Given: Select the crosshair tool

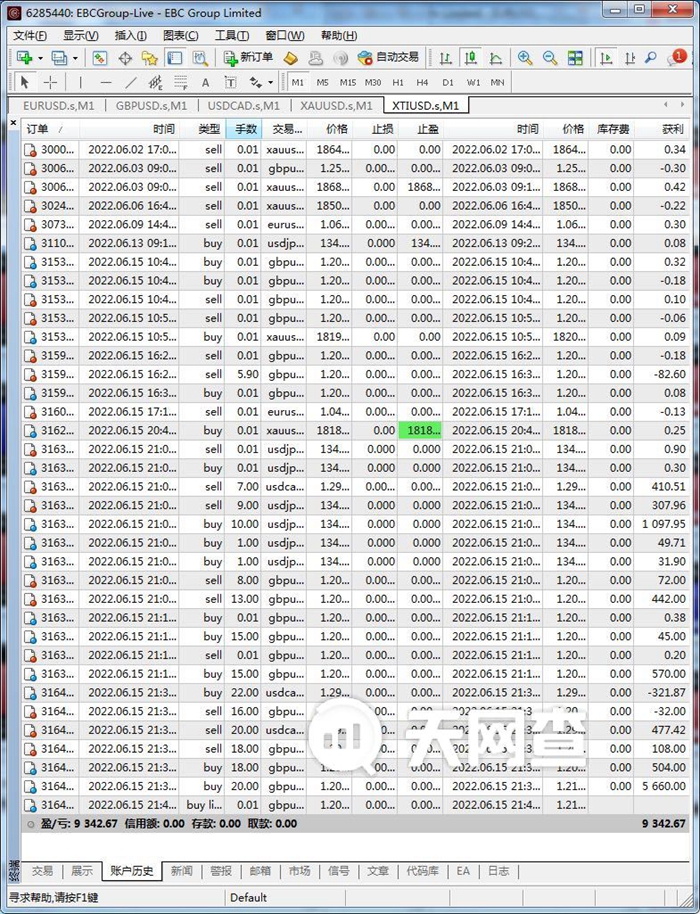Looking at the screenshot, I should pyautogui.click(x=50, y=82).
